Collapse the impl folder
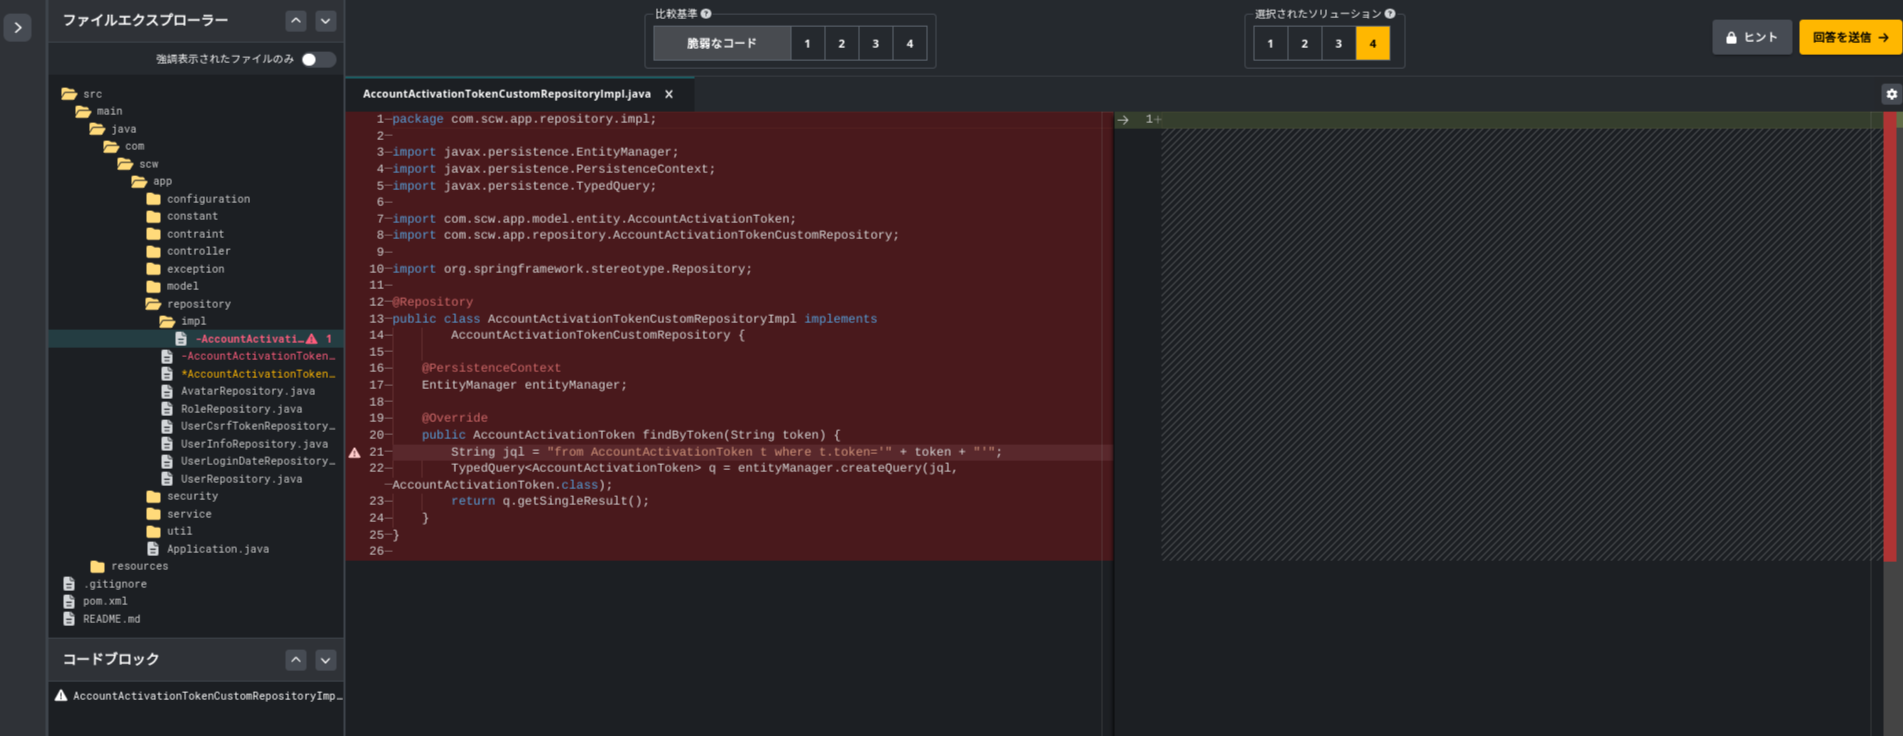This screenshot has width=1903, height=736. click(x=183, y=322)
